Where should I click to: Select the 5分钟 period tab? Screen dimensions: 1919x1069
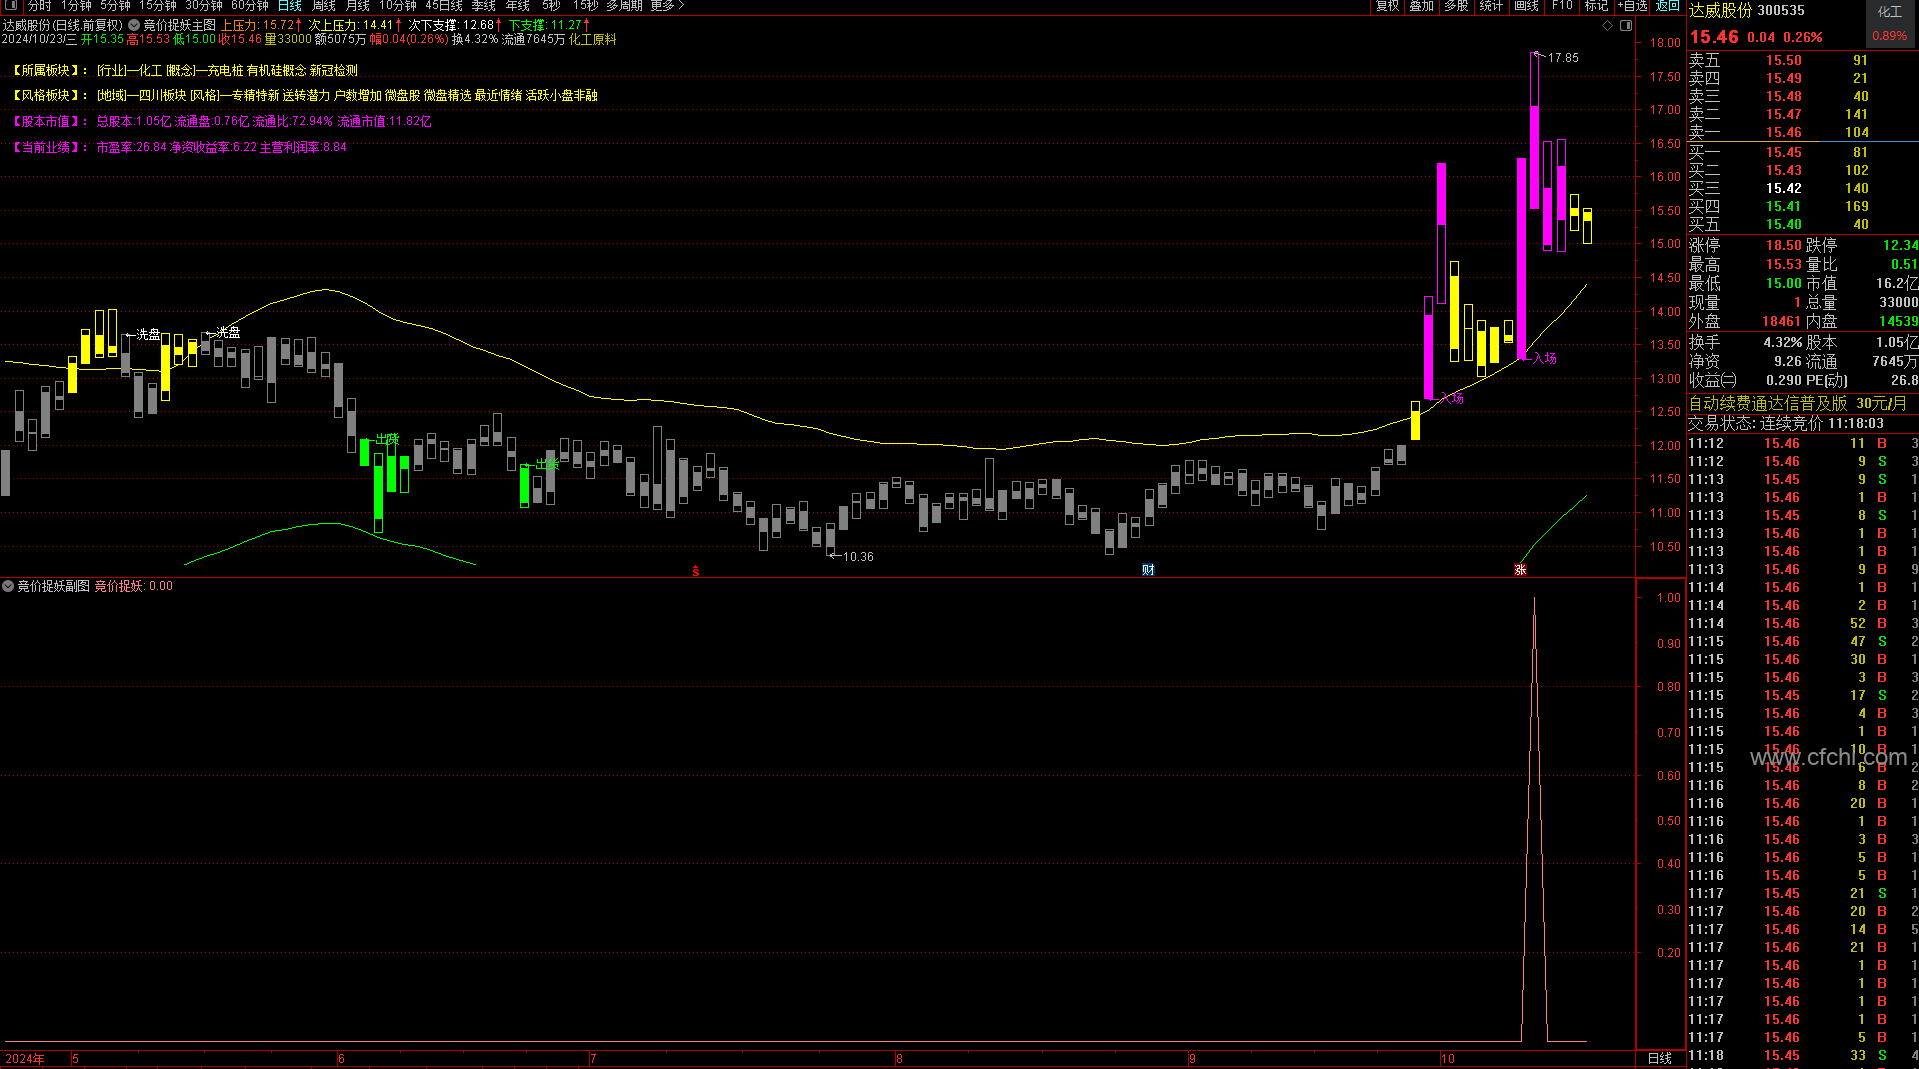coord(115,6)
